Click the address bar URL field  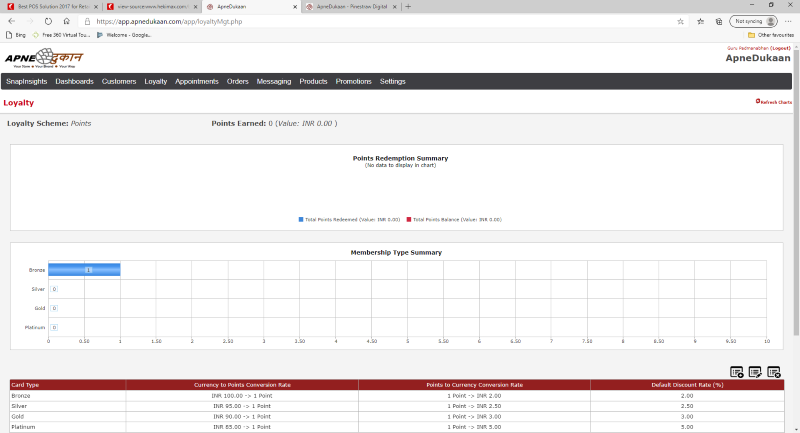pyautogui.click(x=380, y=20)
